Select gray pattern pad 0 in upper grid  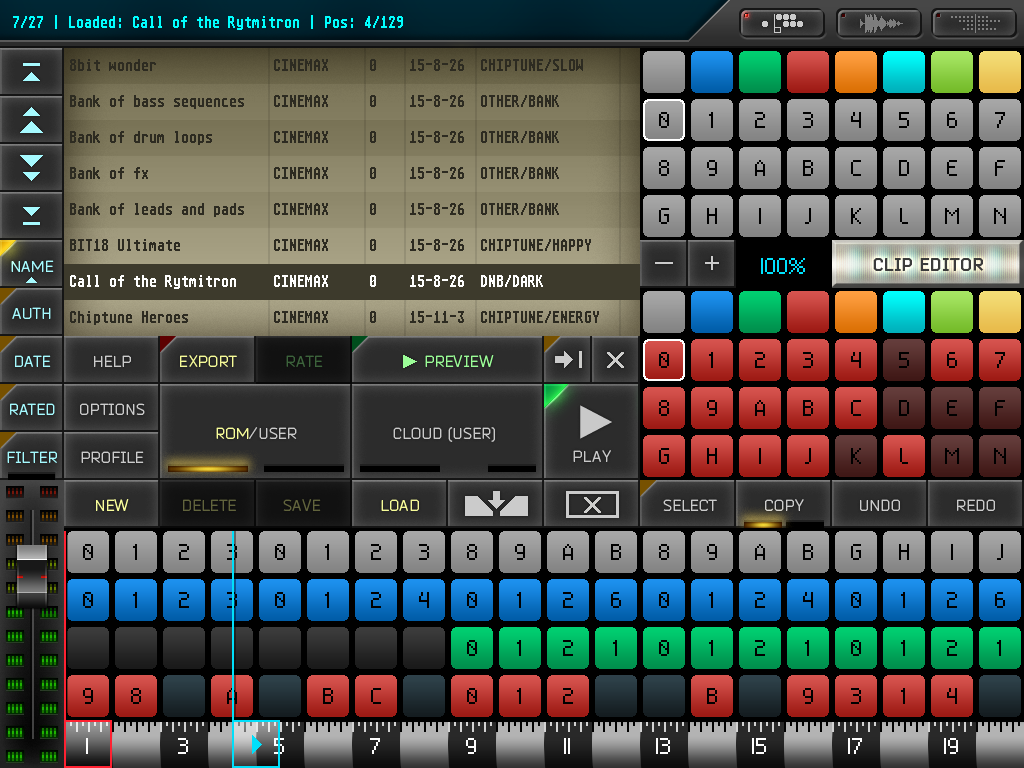tap(664, 120)
